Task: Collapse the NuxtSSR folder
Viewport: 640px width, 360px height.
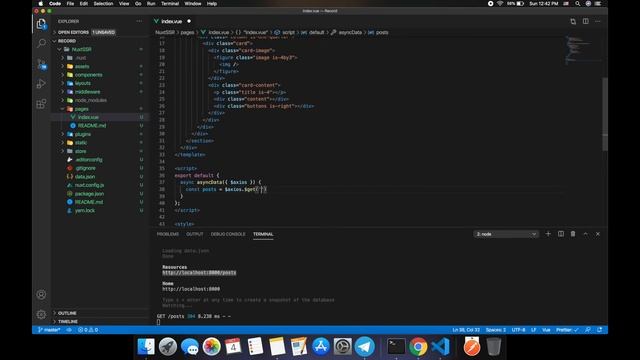Action: pos(81,49)
